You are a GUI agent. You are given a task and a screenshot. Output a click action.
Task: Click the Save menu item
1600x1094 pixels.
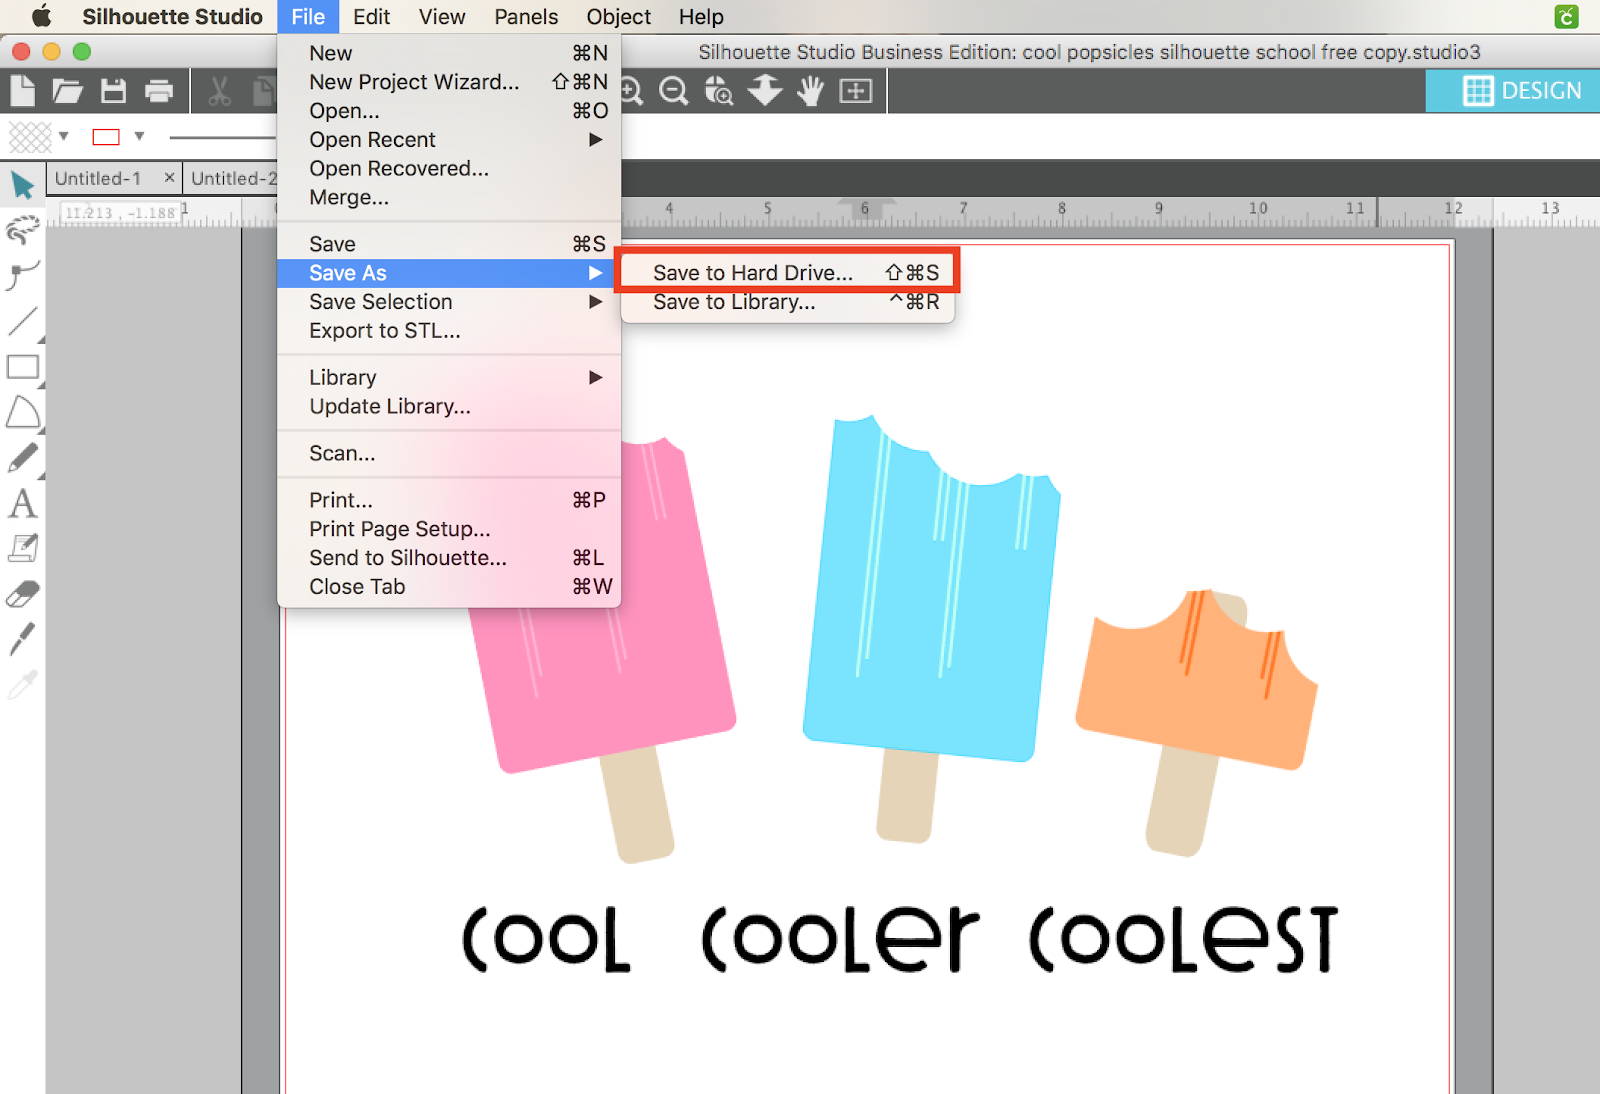pos(449,244)
